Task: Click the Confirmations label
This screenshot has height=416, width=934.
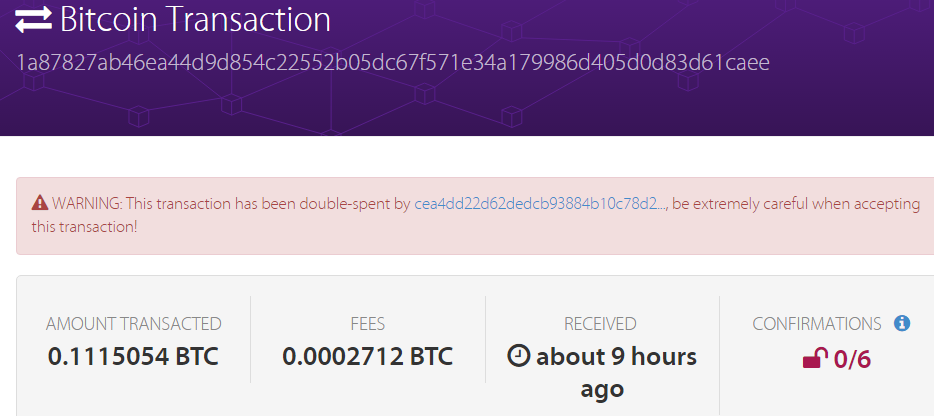Action: coord(817,324)
